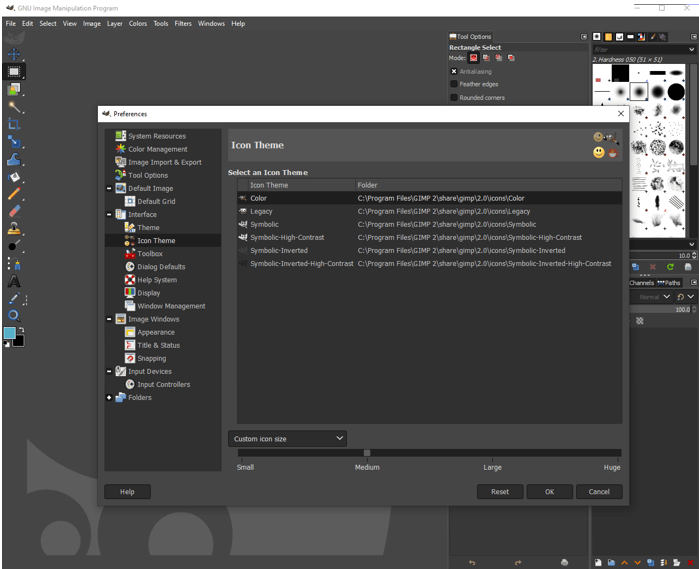
Task: Enable Feather edges checkbox
Action: [454, 84]
